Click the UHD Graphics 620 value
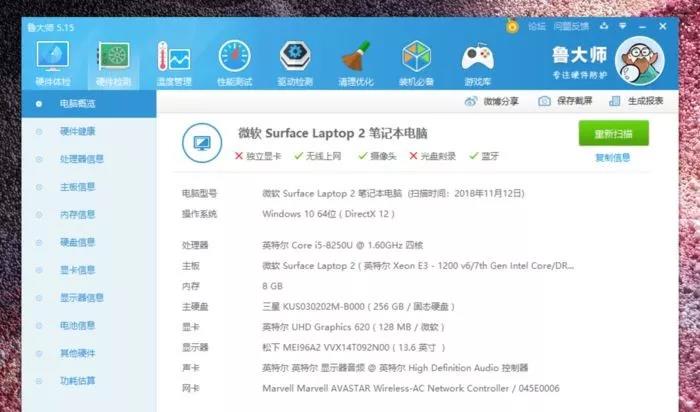 [353, 327]
